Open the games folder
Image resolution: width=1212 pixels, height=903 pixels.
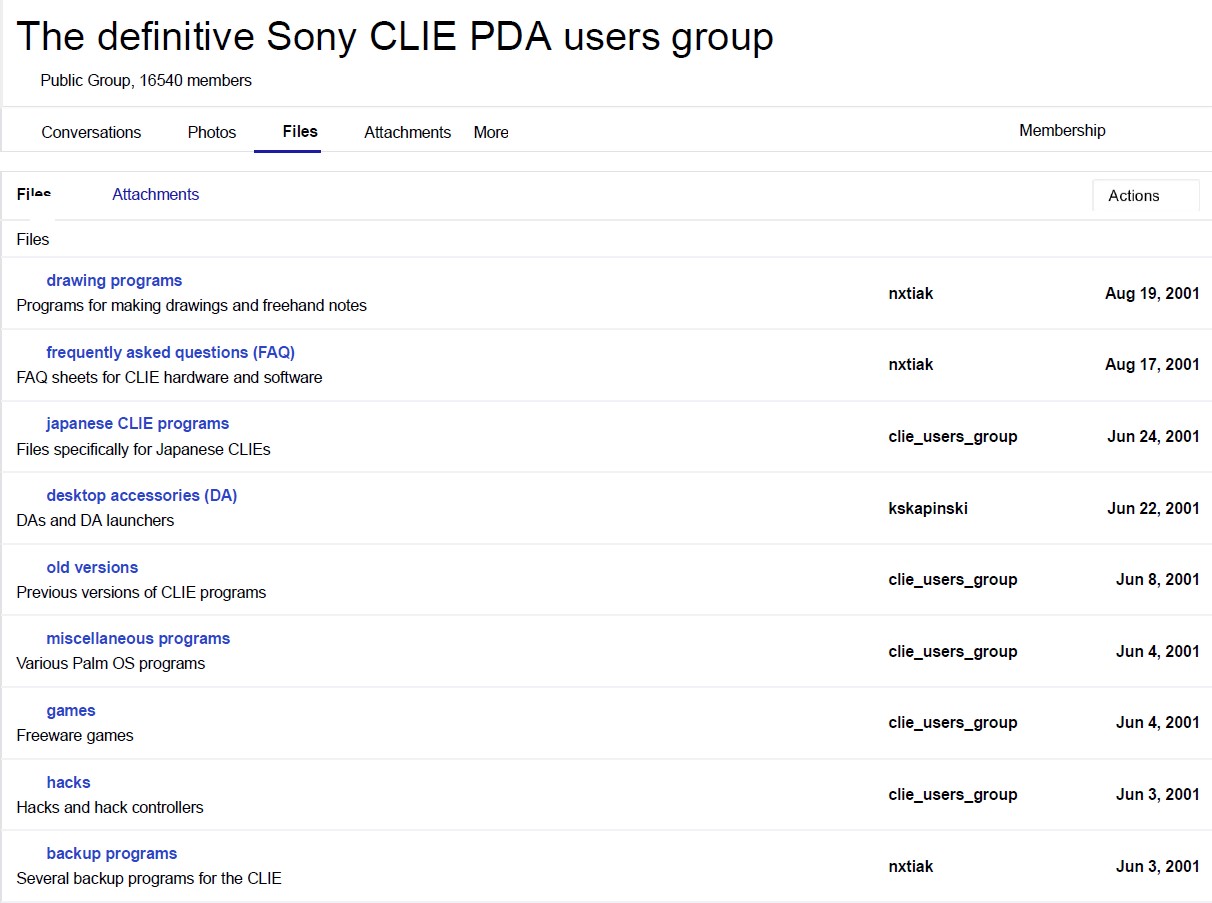tap(70, 710)
